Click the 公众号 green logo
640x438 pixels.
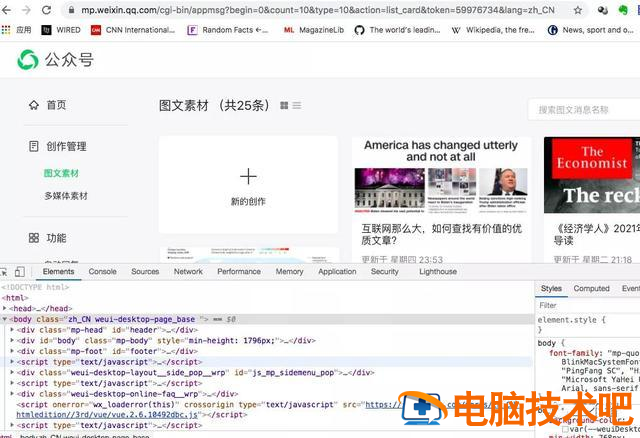(28, 60)
